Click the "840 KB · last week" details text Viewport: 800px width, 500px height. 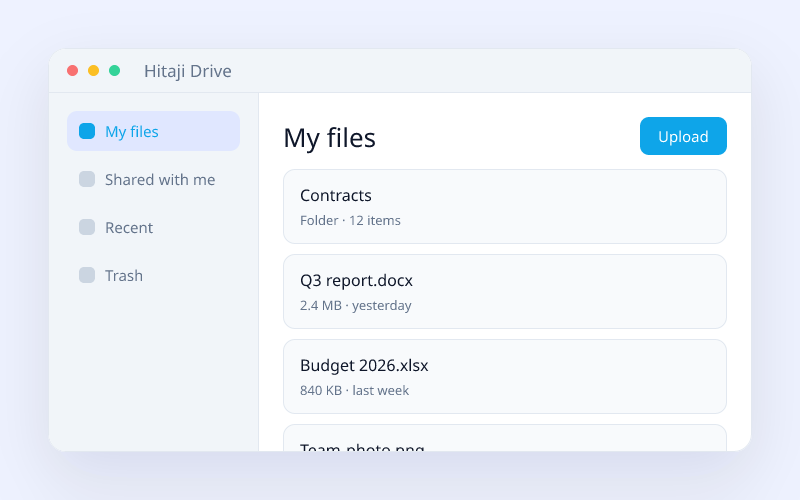[x=354, y=390]
